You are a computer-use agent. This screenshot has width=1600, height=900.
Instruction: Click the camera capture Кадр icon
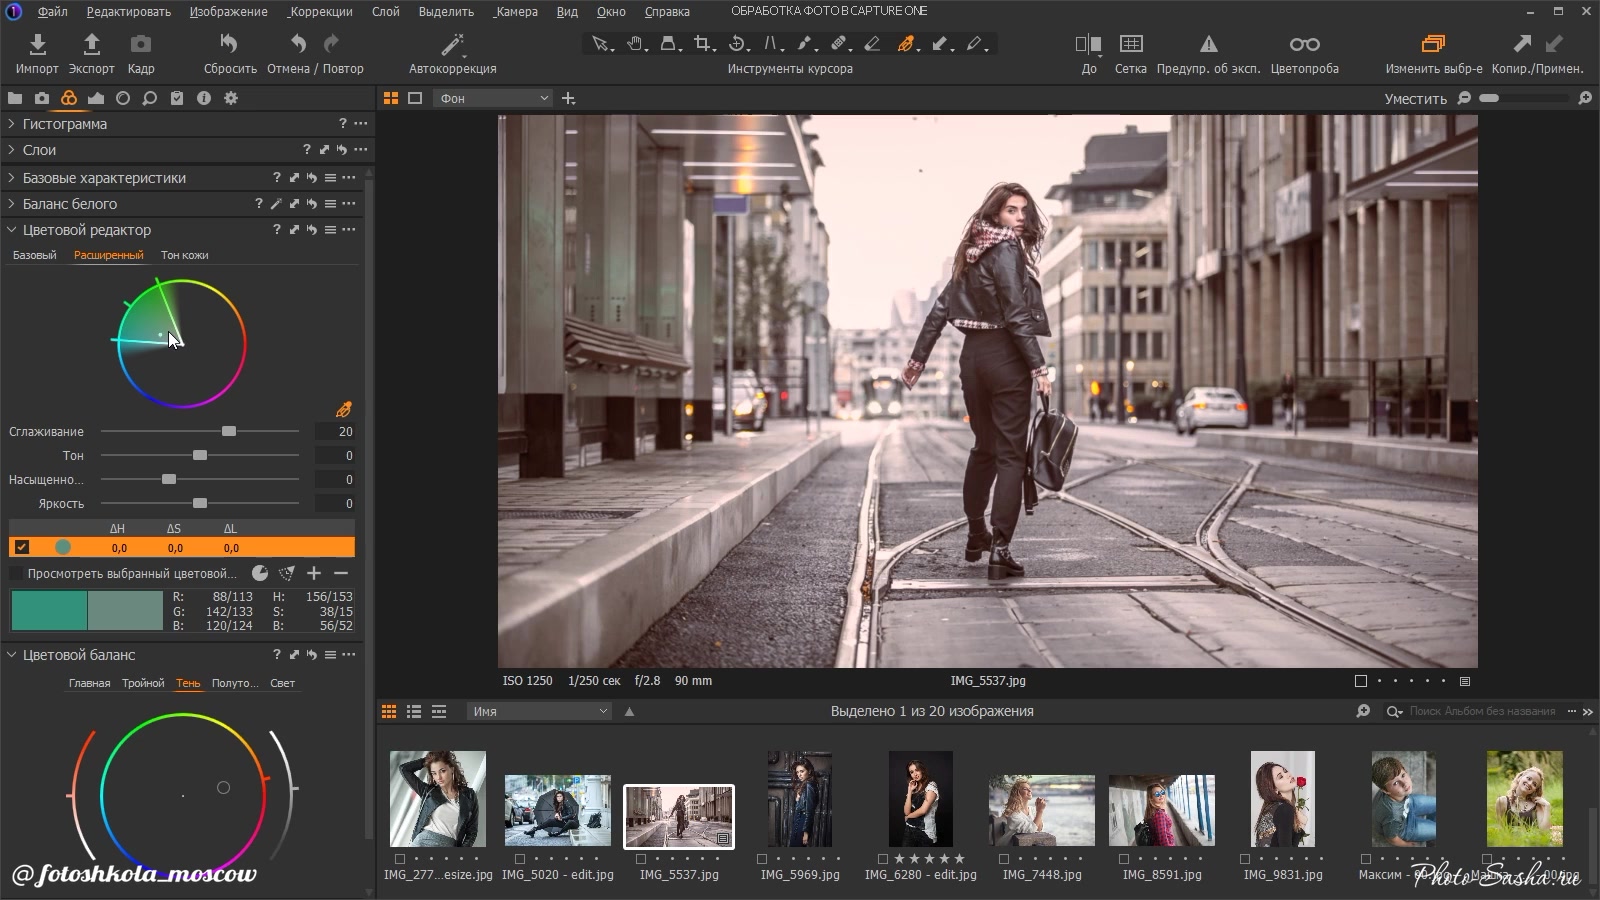tap(141, 44)
